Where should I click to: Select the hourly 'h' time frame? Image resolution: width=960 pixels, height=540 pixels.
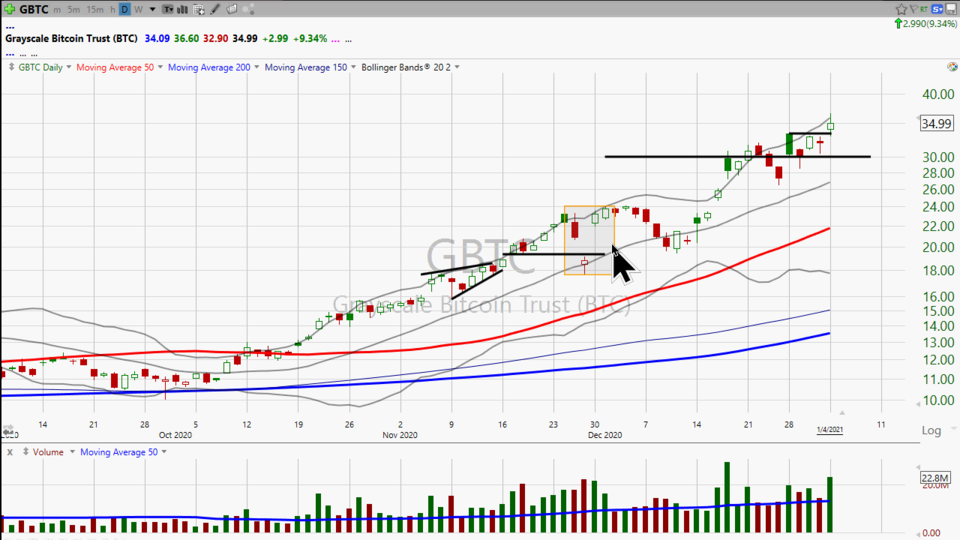[113, 10]
